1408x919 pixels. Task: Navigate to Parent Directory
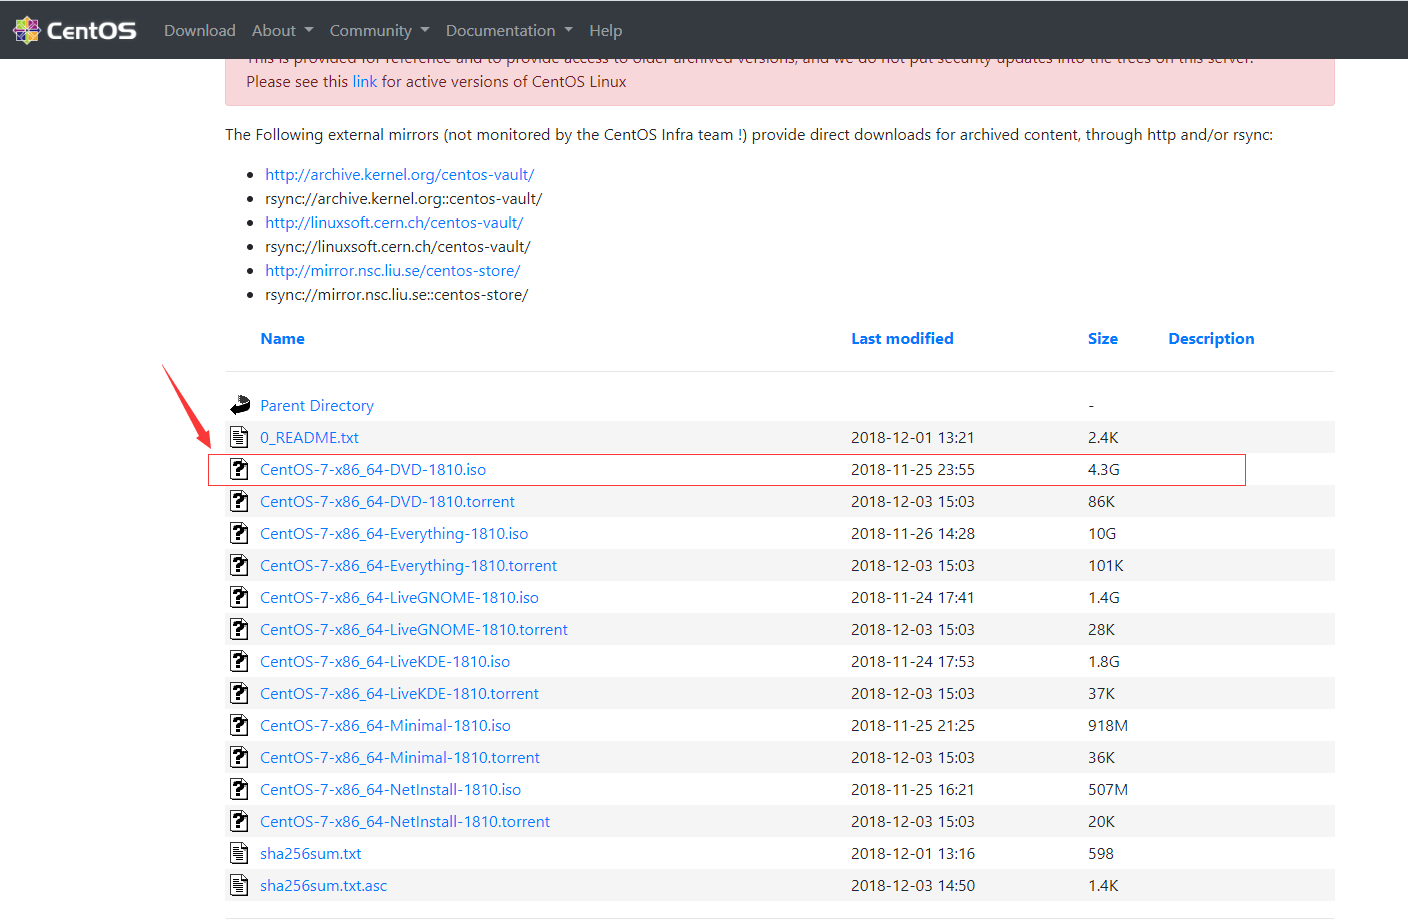click(317, 405)
